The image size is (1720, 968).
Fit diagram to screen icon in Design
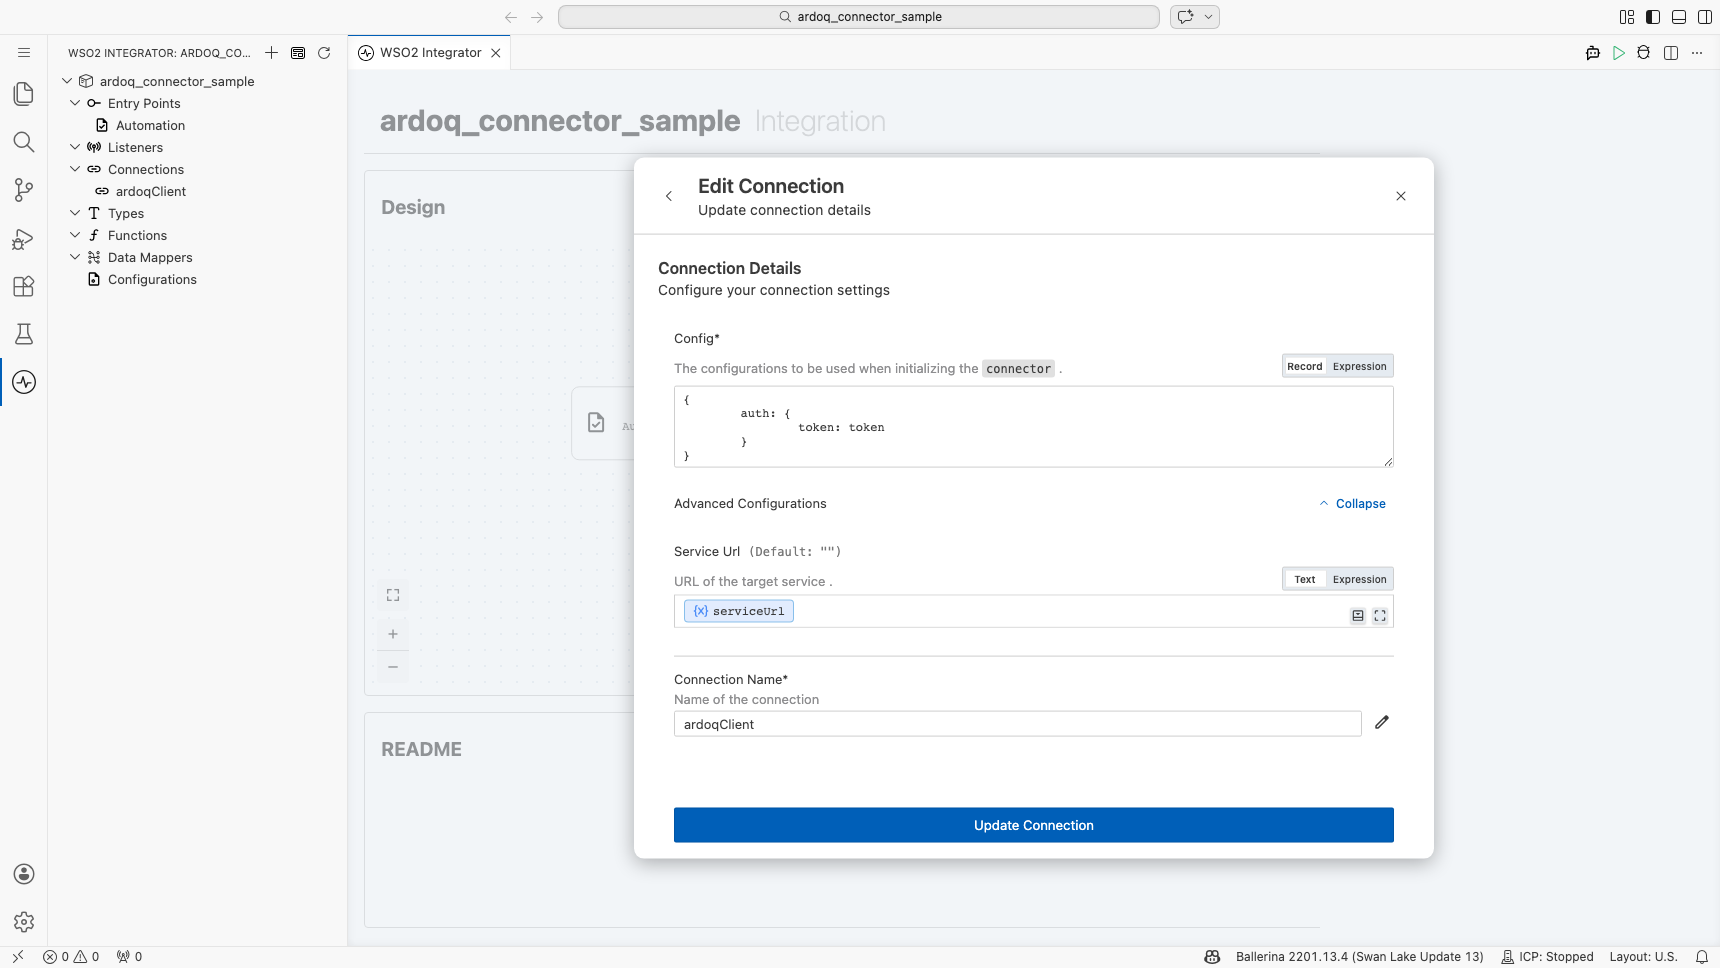click(x=393, y=595)
